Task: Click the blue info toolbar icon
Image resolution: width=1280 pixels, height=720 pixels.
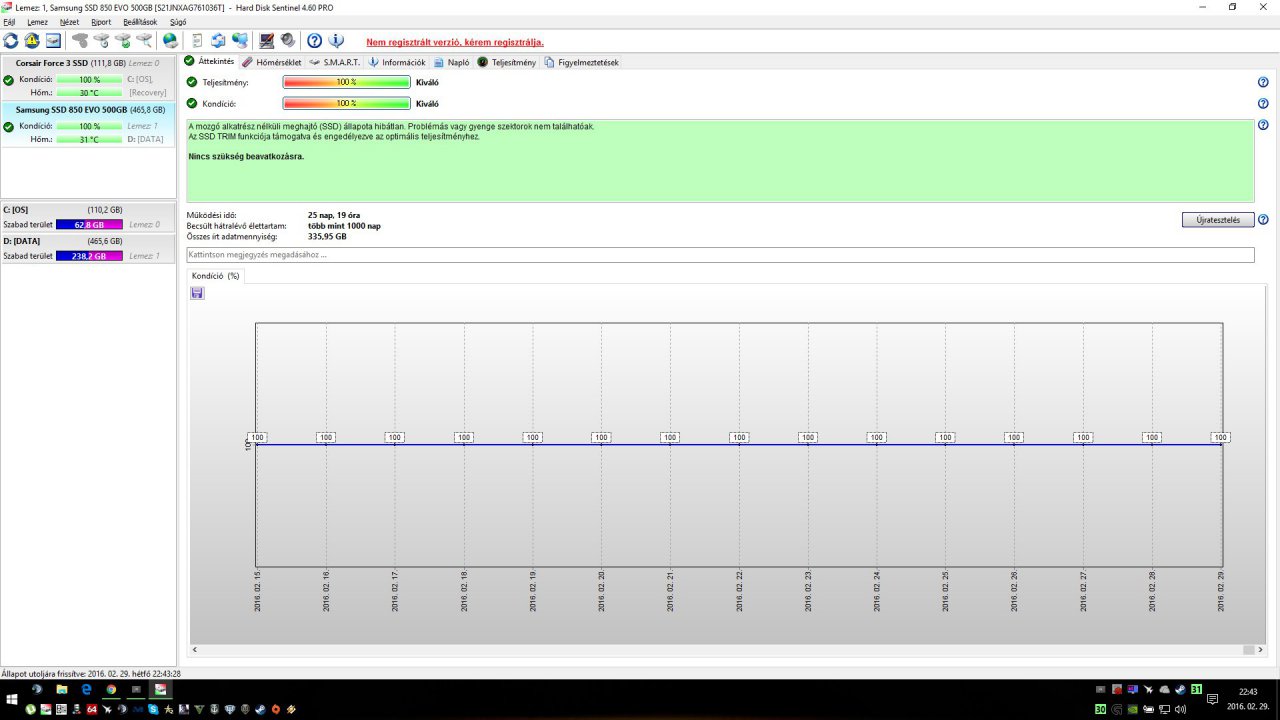Action: pyautogui.click(x=336, y=41)
